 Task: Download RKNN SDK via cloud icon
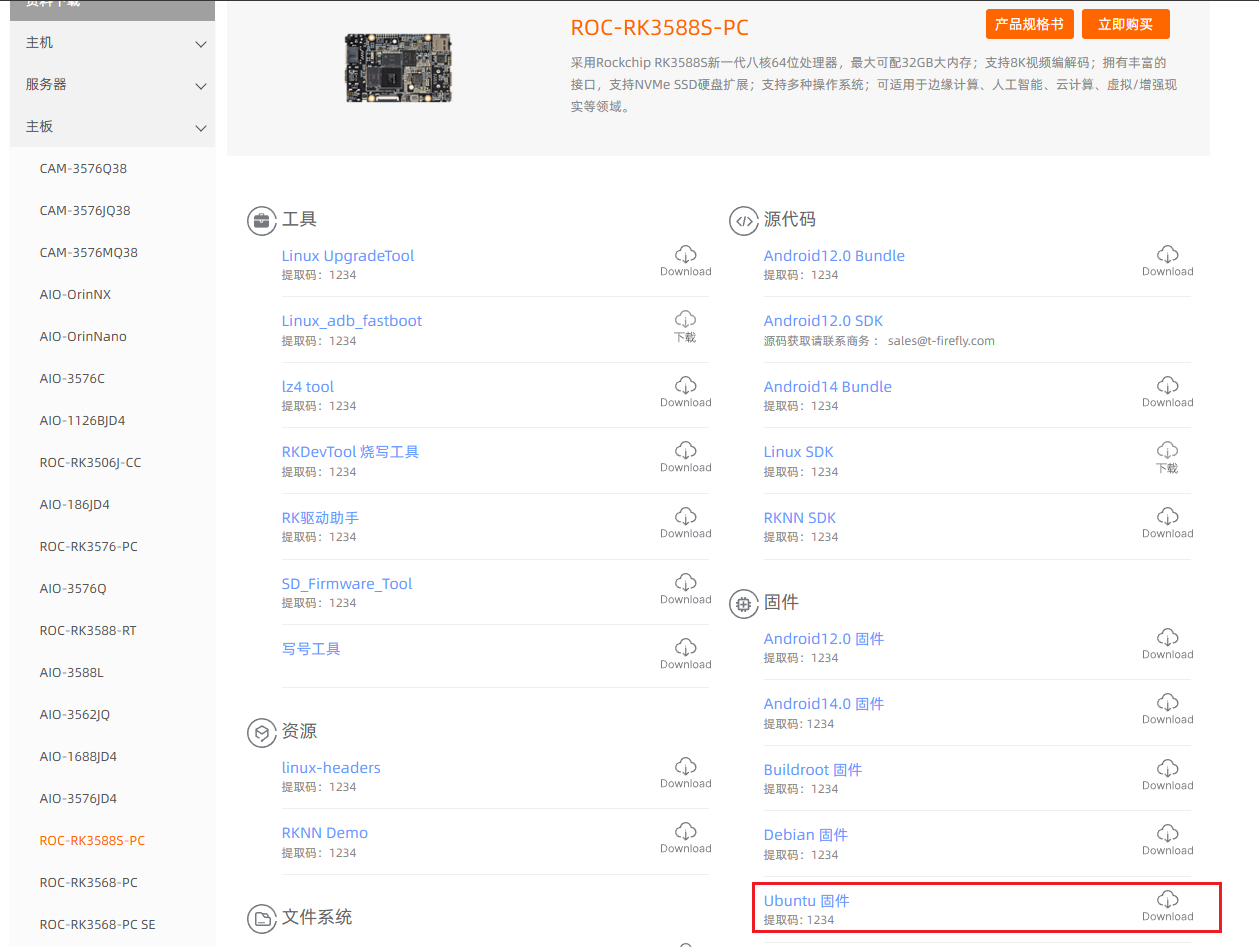tap(1168, 516)
